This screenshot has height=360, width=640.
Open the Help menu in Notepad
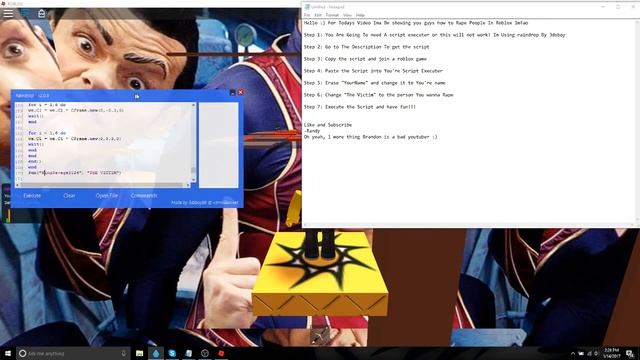click(x=360, y=15)
